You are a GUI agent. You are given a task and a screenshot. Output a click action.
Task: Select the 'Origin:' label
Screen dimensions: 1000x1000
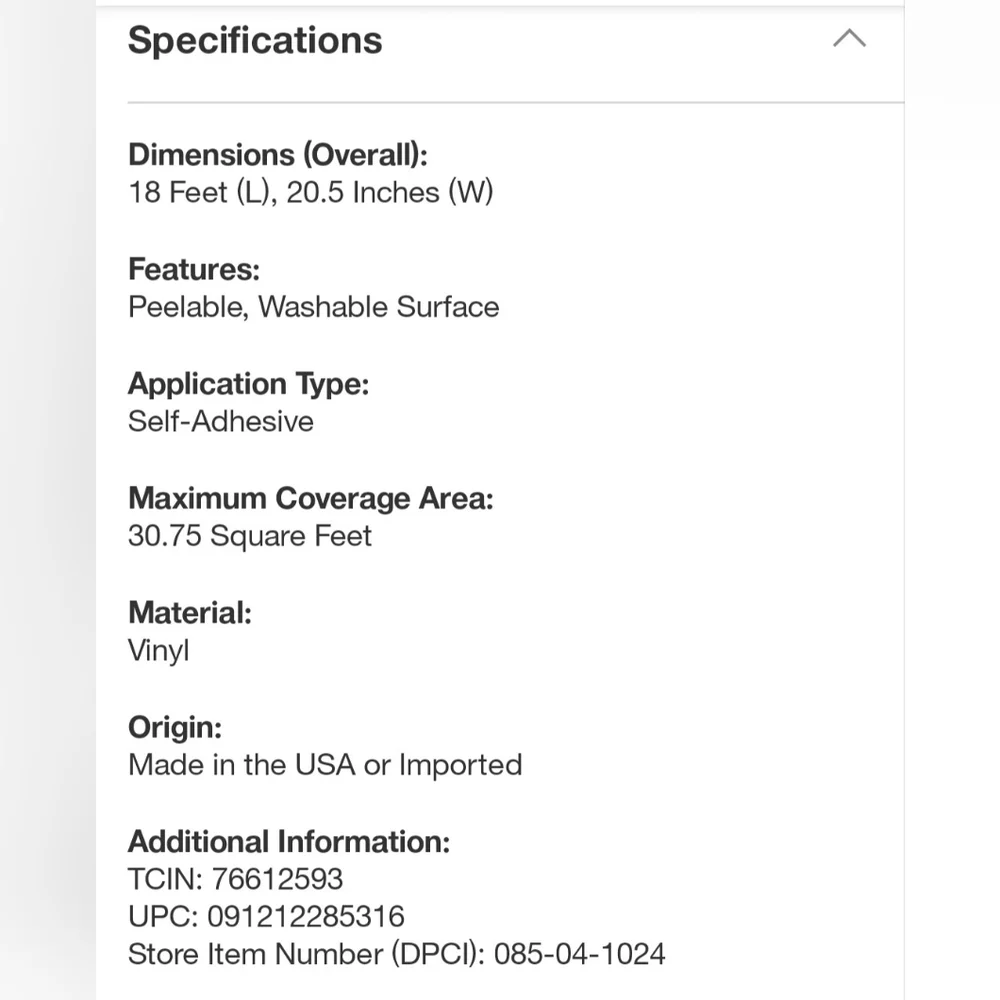tap(175, 727)
